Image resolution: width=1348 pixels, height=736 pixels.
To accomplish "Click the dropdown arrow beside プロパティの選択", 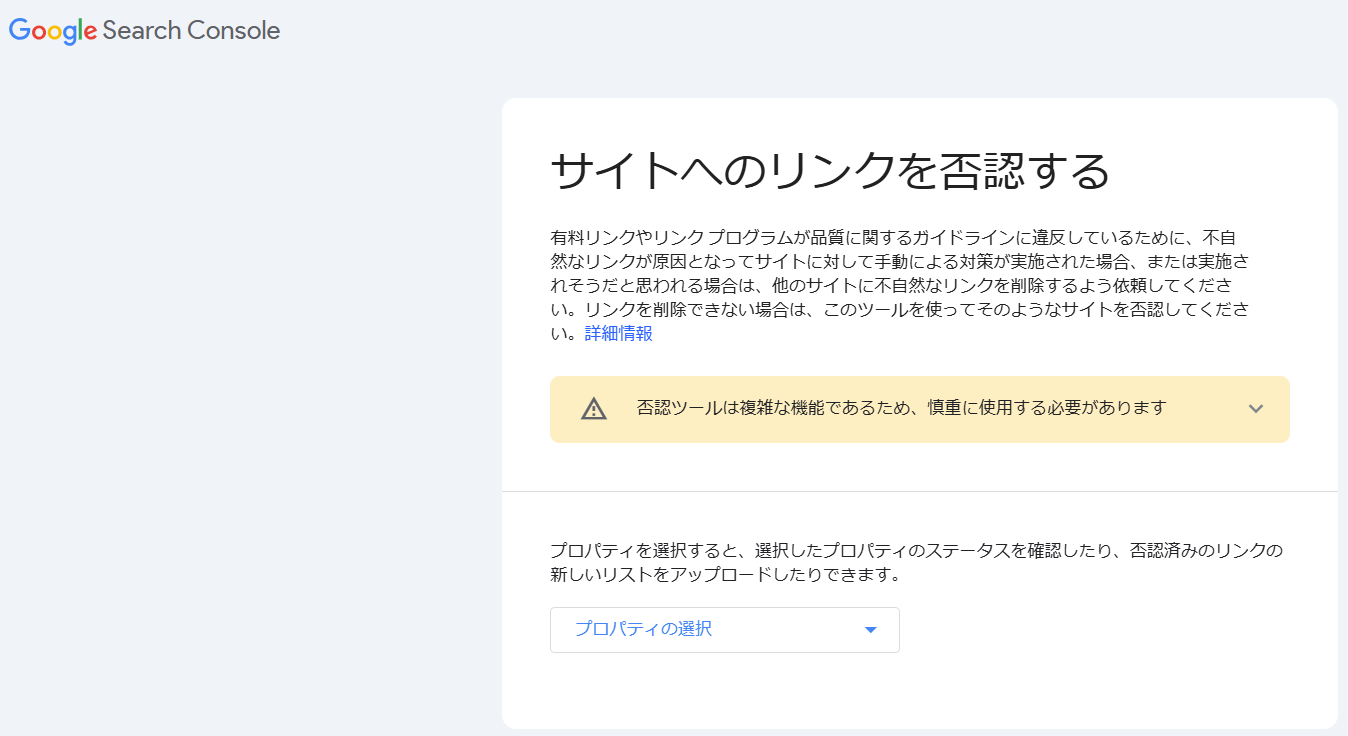I will (x=870, y=630).
